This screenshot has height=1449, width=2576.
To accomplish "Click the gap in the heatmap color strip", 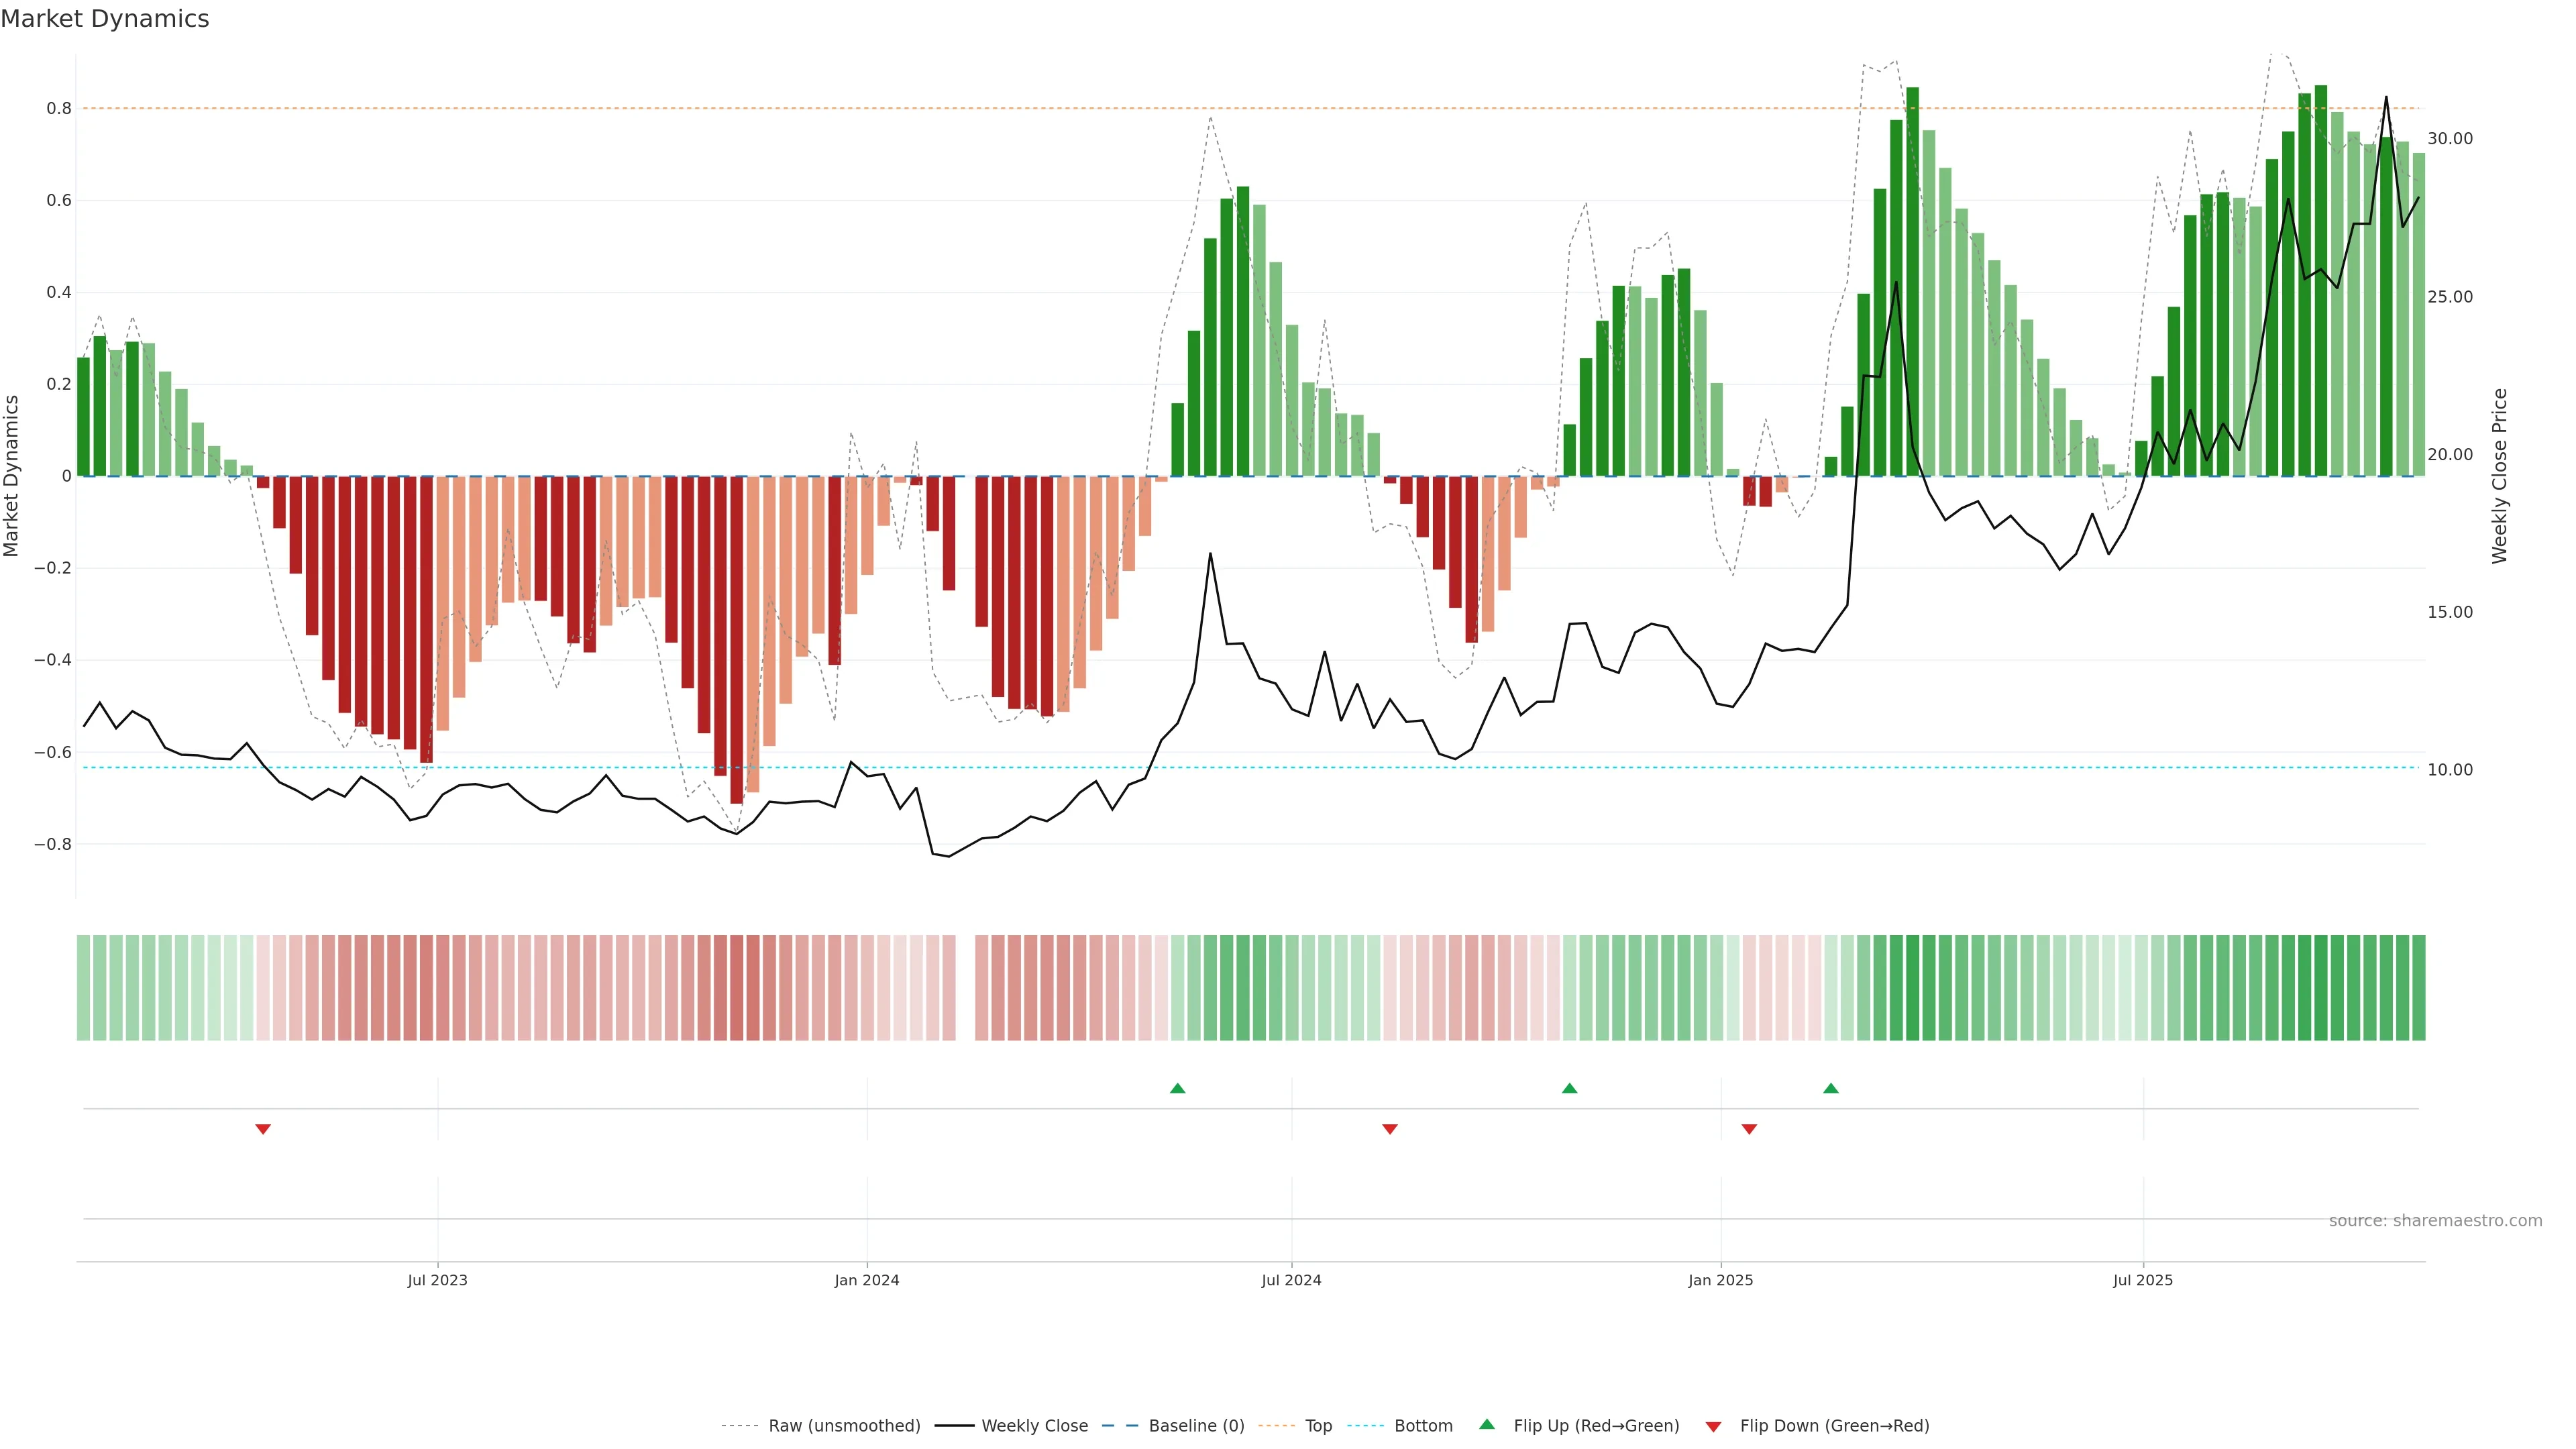I will [x=965, y=987].
